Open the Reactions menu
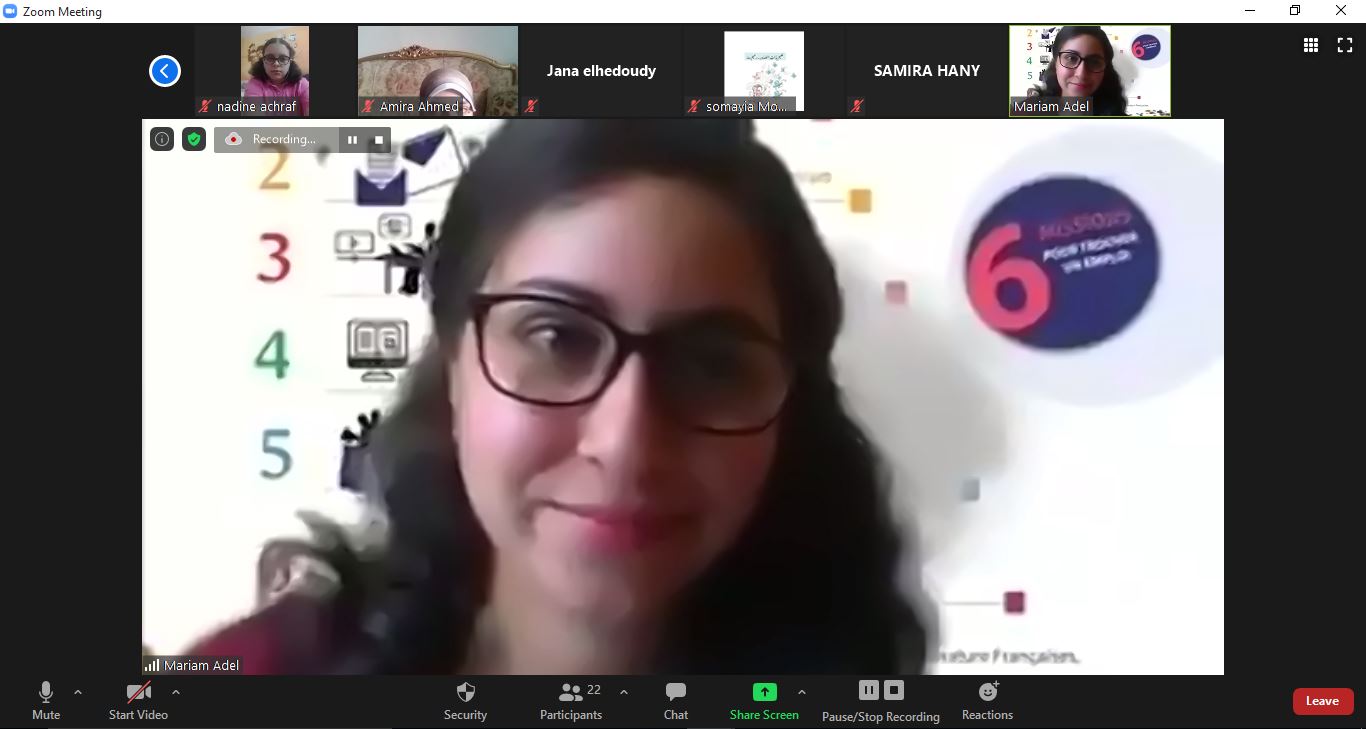 coord(987,700)
